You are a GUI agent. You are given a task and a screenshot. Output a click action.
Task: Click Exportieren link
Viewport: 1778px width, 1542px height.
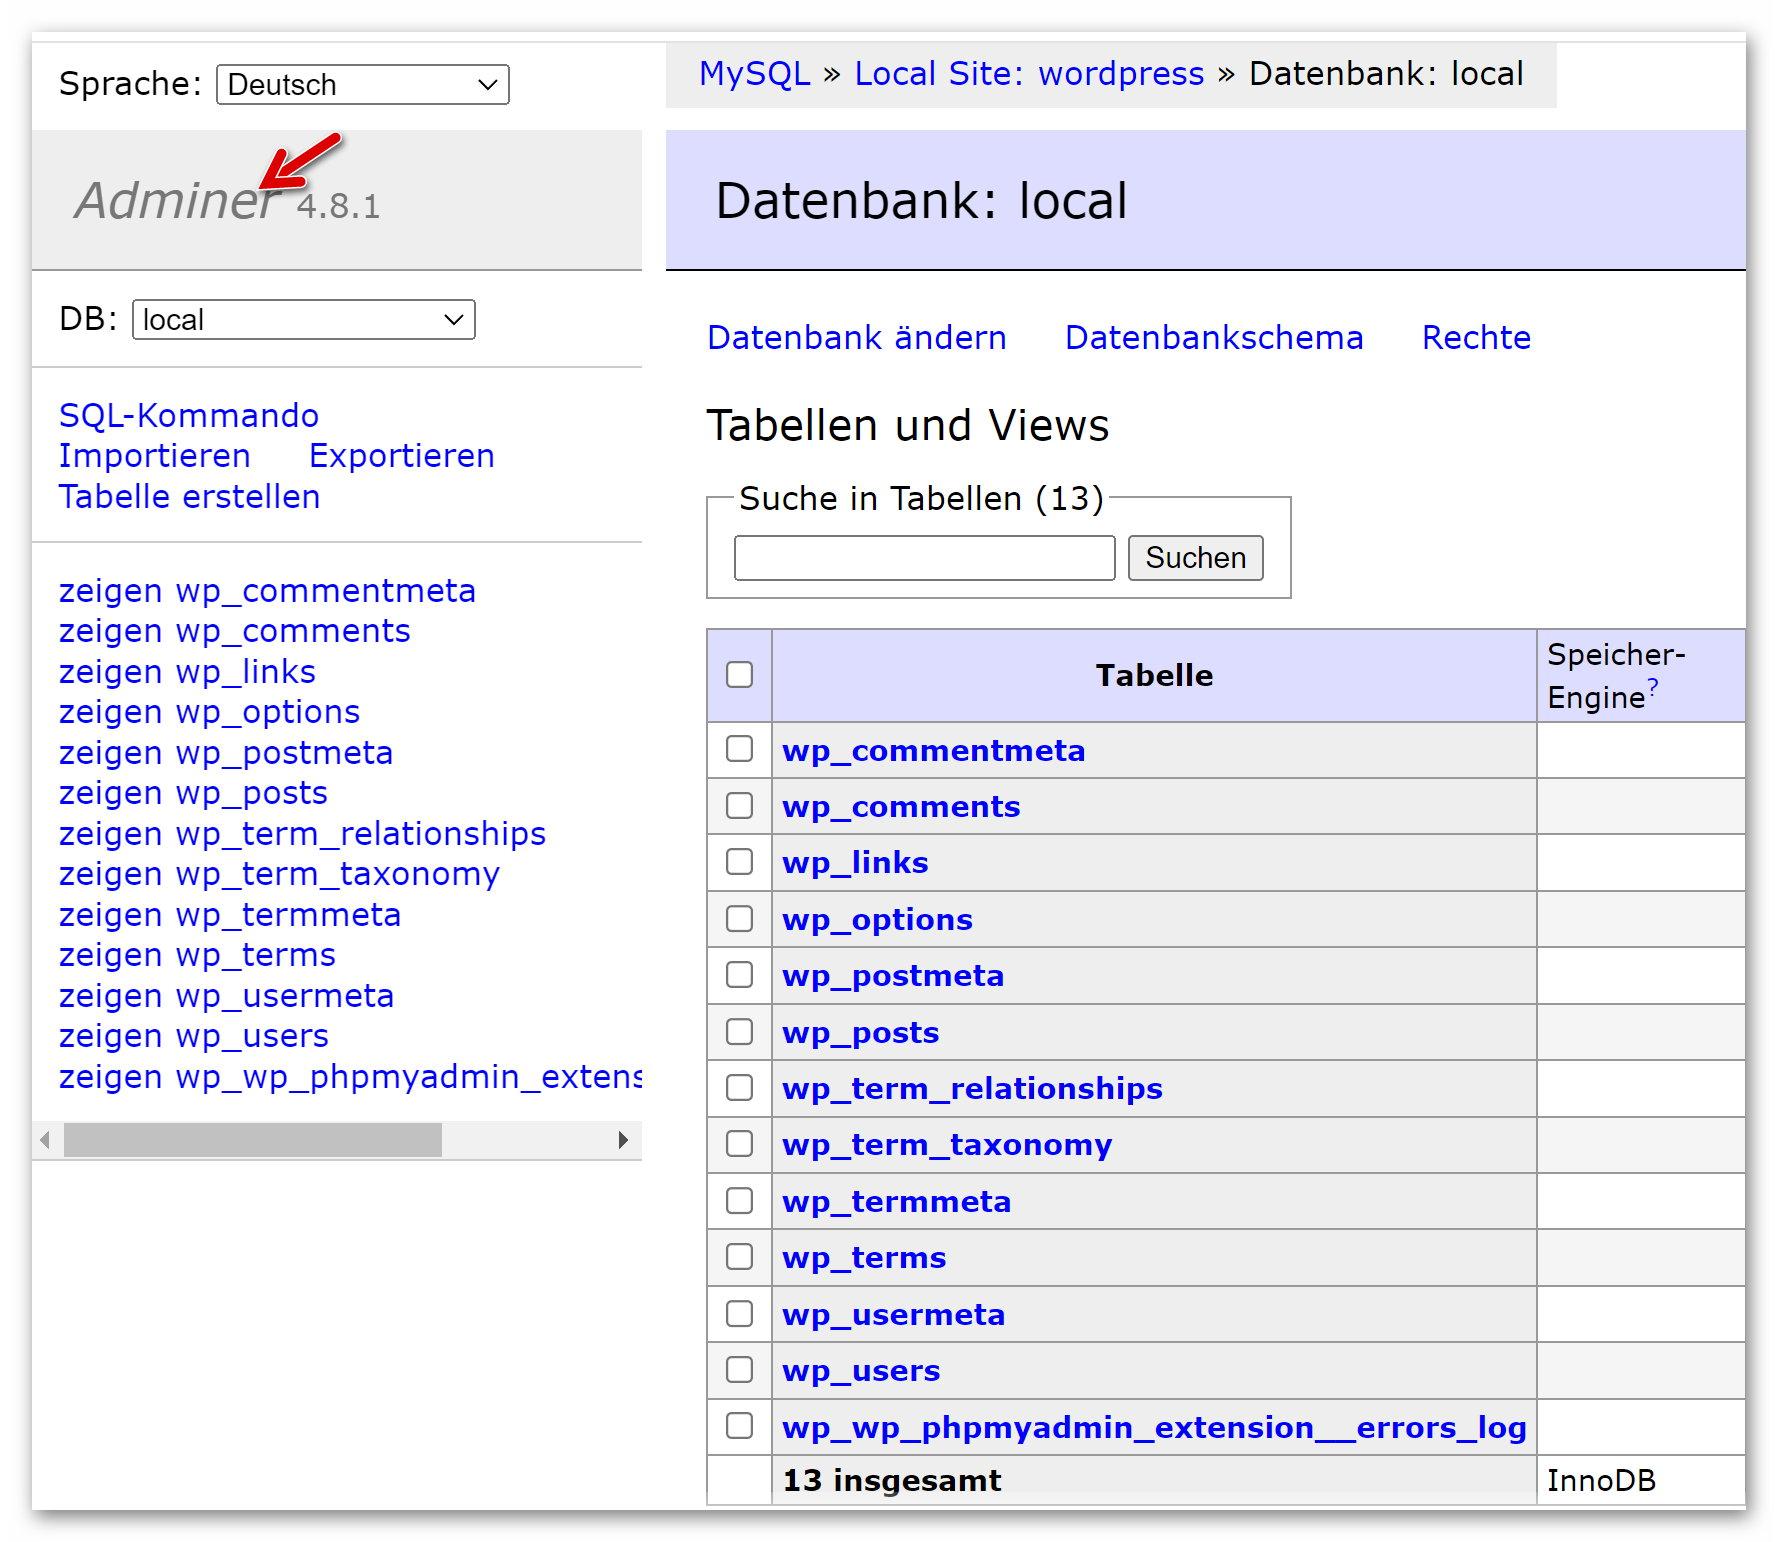401,456
